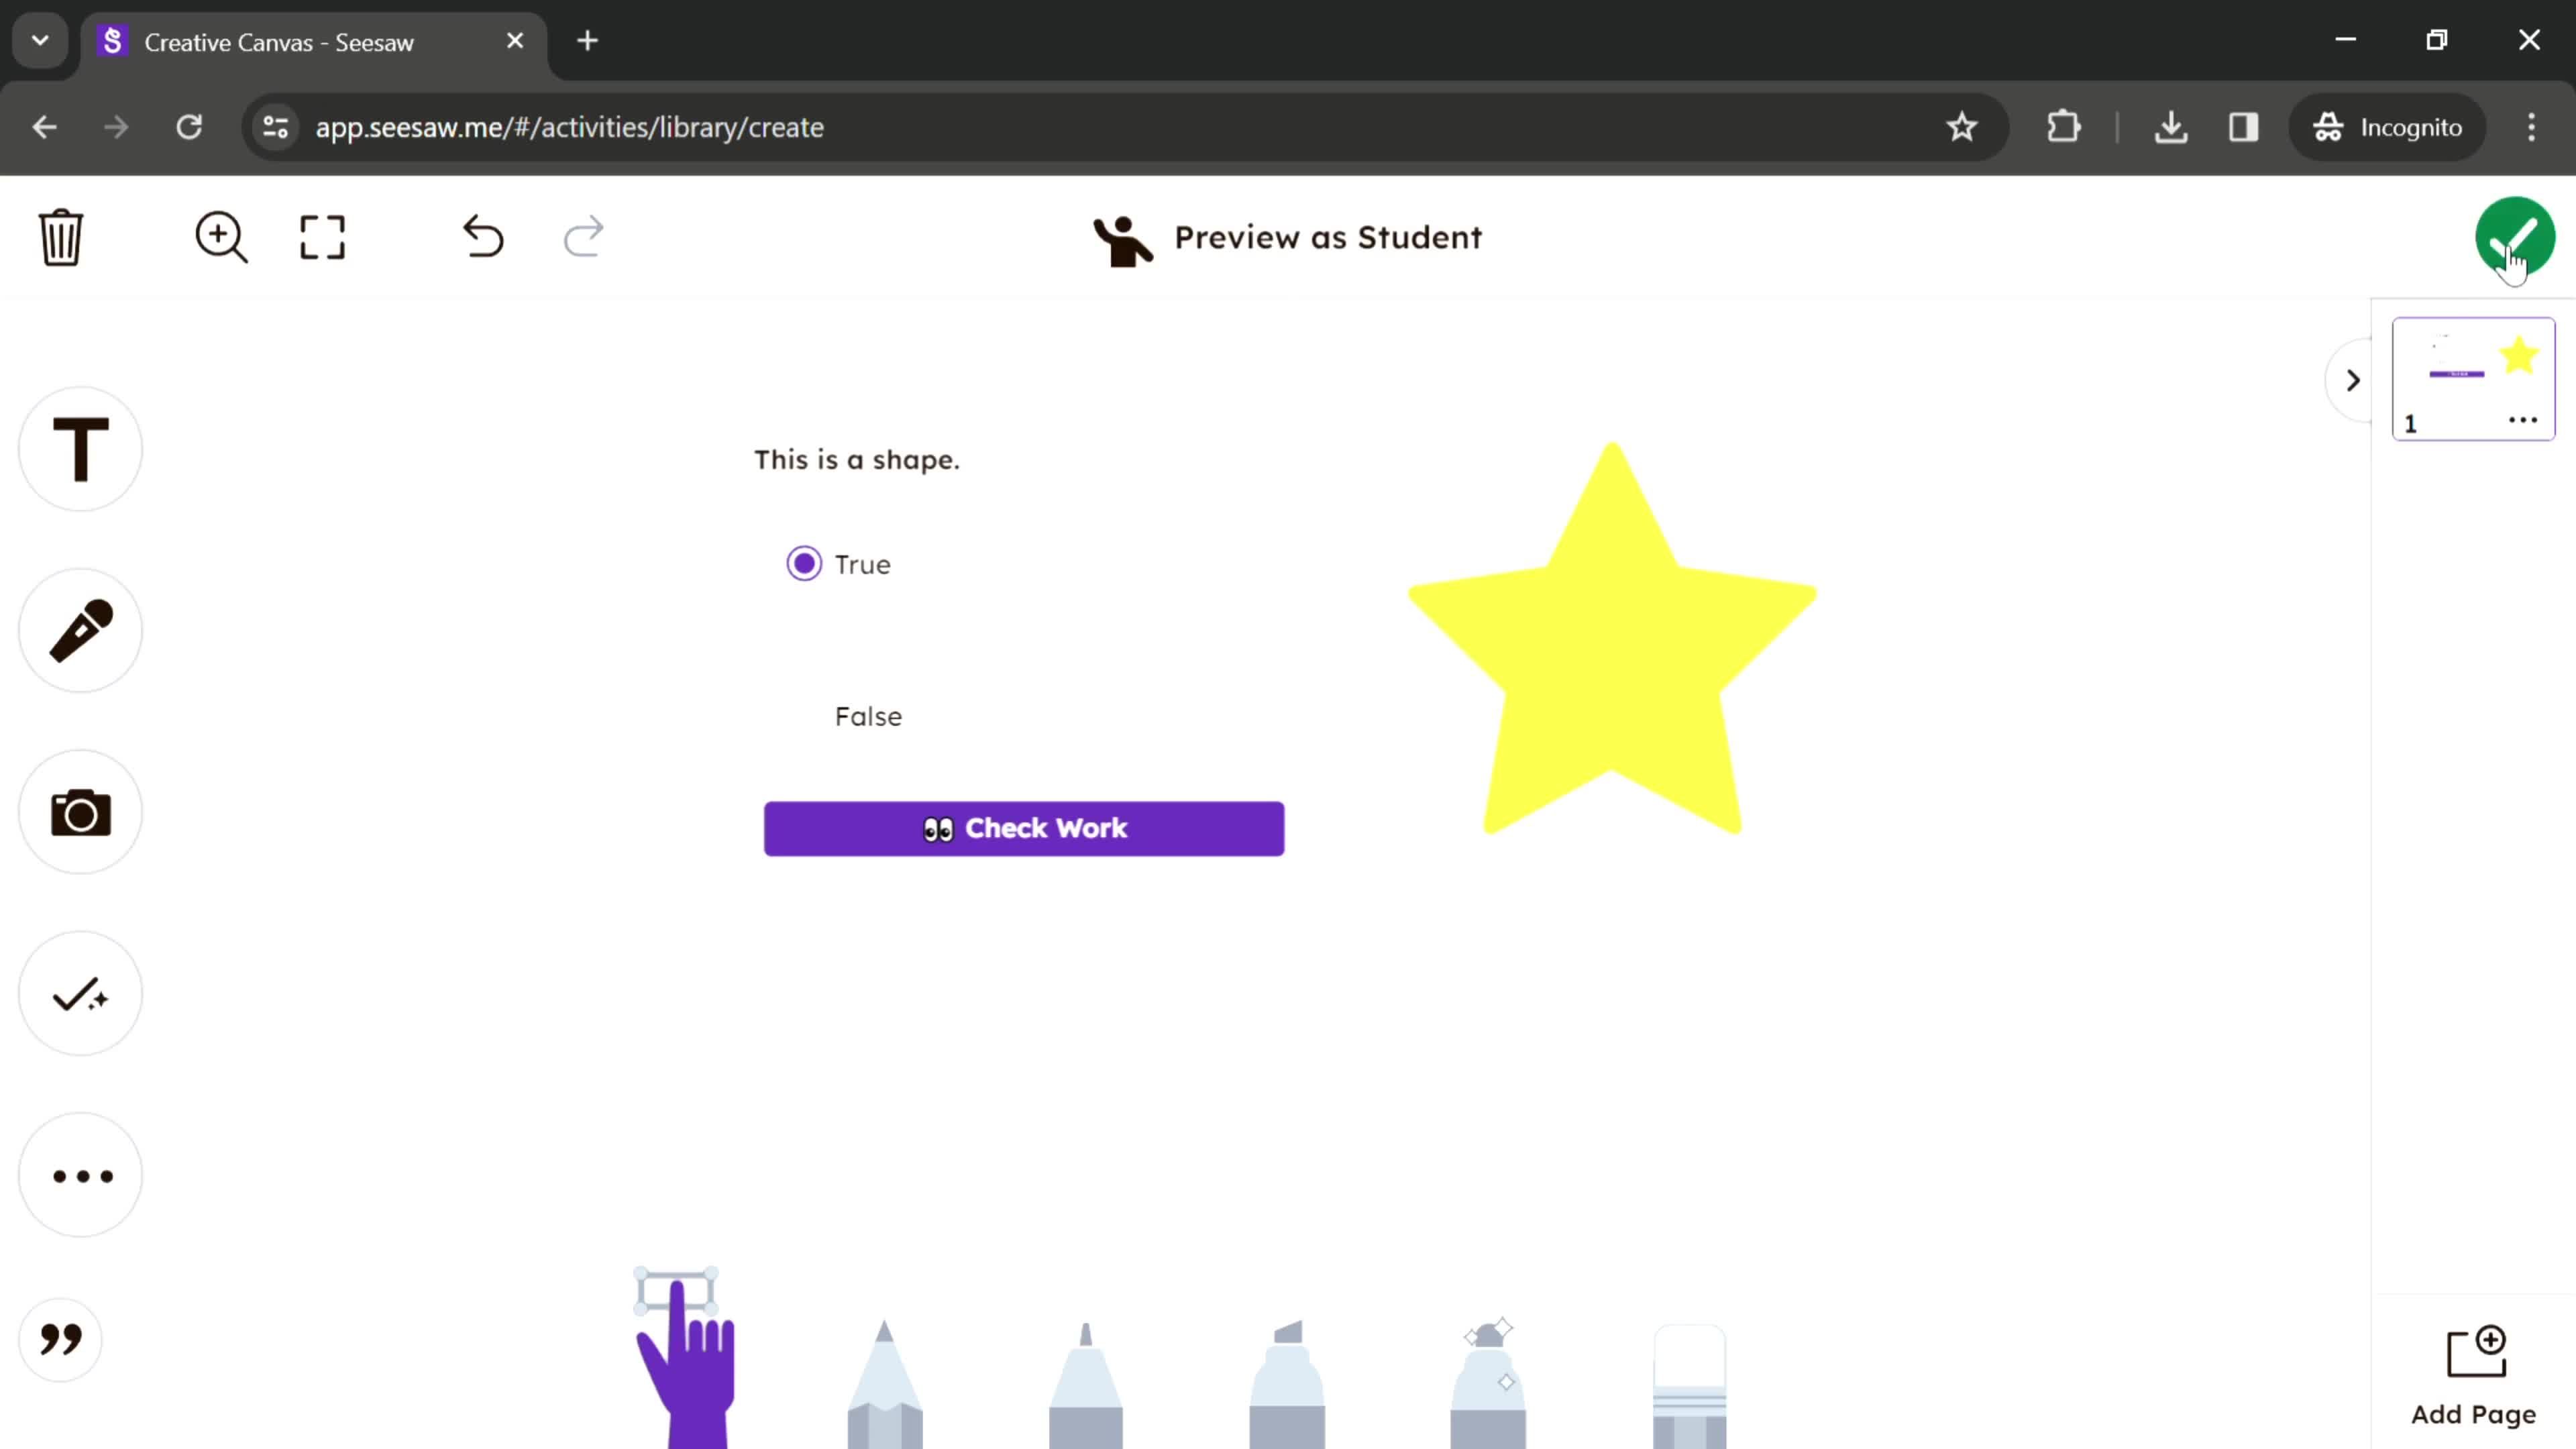2576x1449 pixels.
Task: Click the Zoom In magnifier icon
Action: [x=219, y=235]
